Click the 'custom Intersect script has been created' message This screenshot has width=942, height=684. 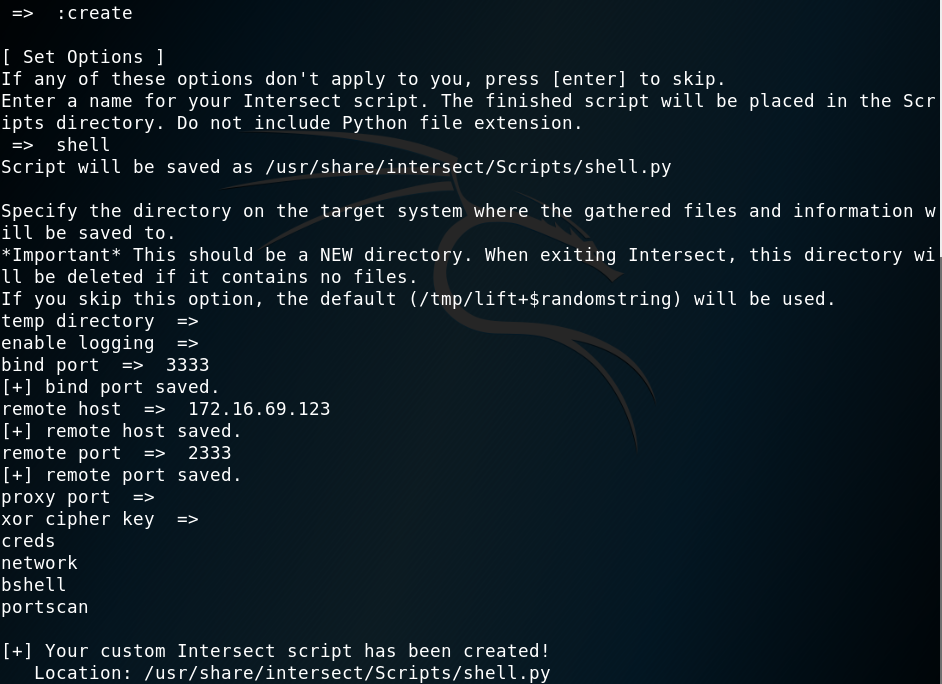324,651
